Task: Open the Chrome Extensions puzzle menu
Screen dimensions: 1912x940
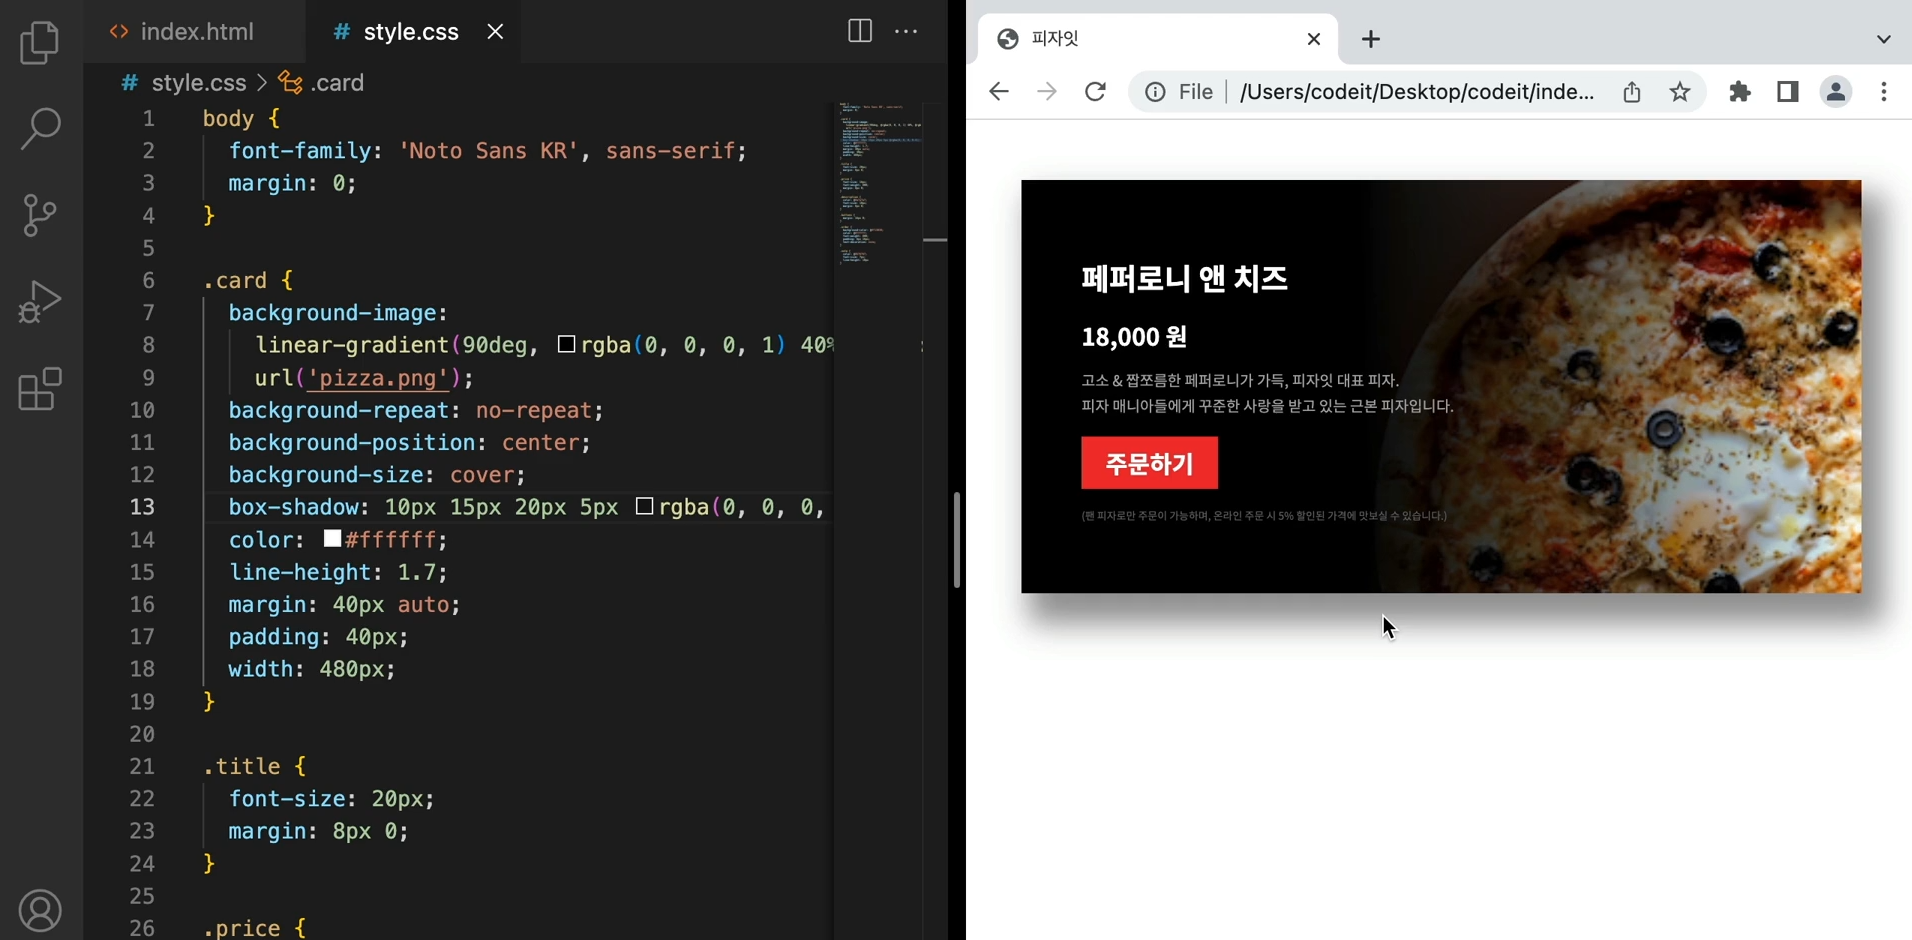Action: [x=1740, y=92]
